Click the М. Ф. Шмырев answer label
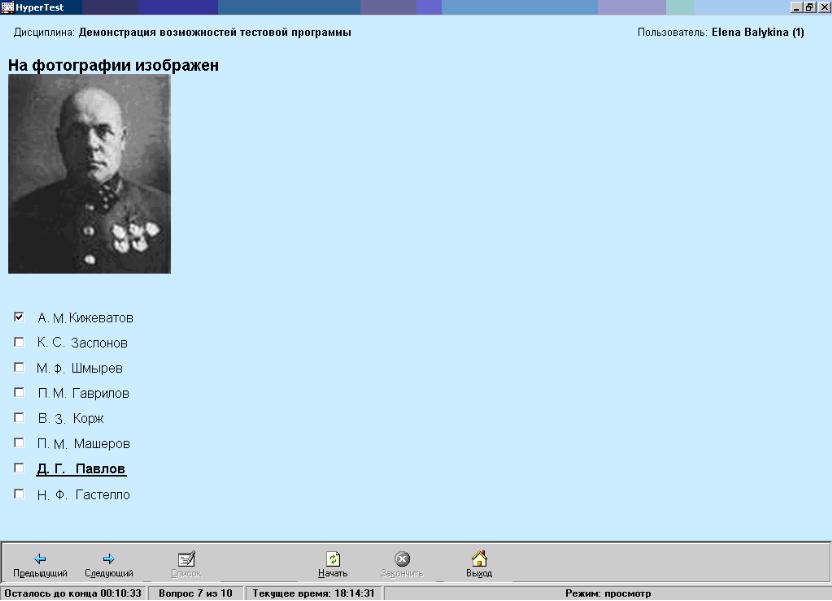This screenshot has width=832, height=601. [80, 368]
